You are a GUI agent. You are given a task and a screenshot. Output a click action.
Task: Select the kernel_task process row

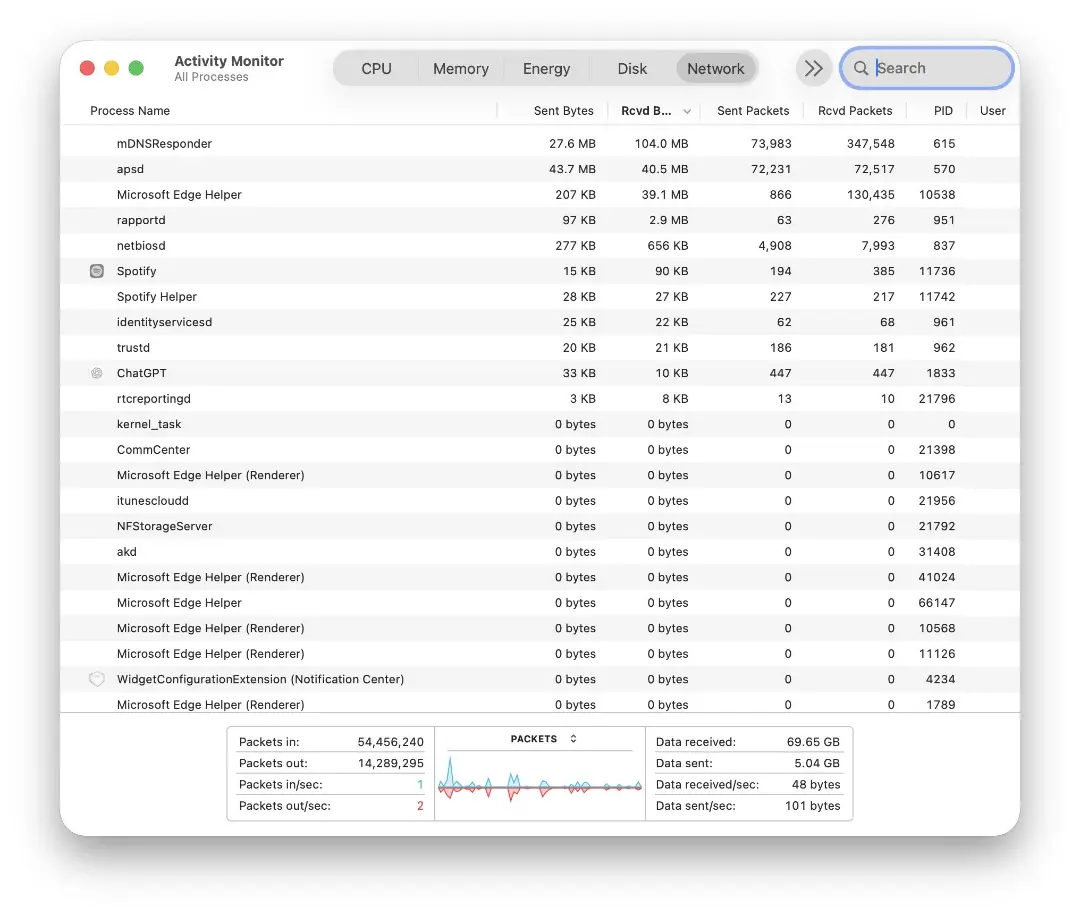(540, 424)
